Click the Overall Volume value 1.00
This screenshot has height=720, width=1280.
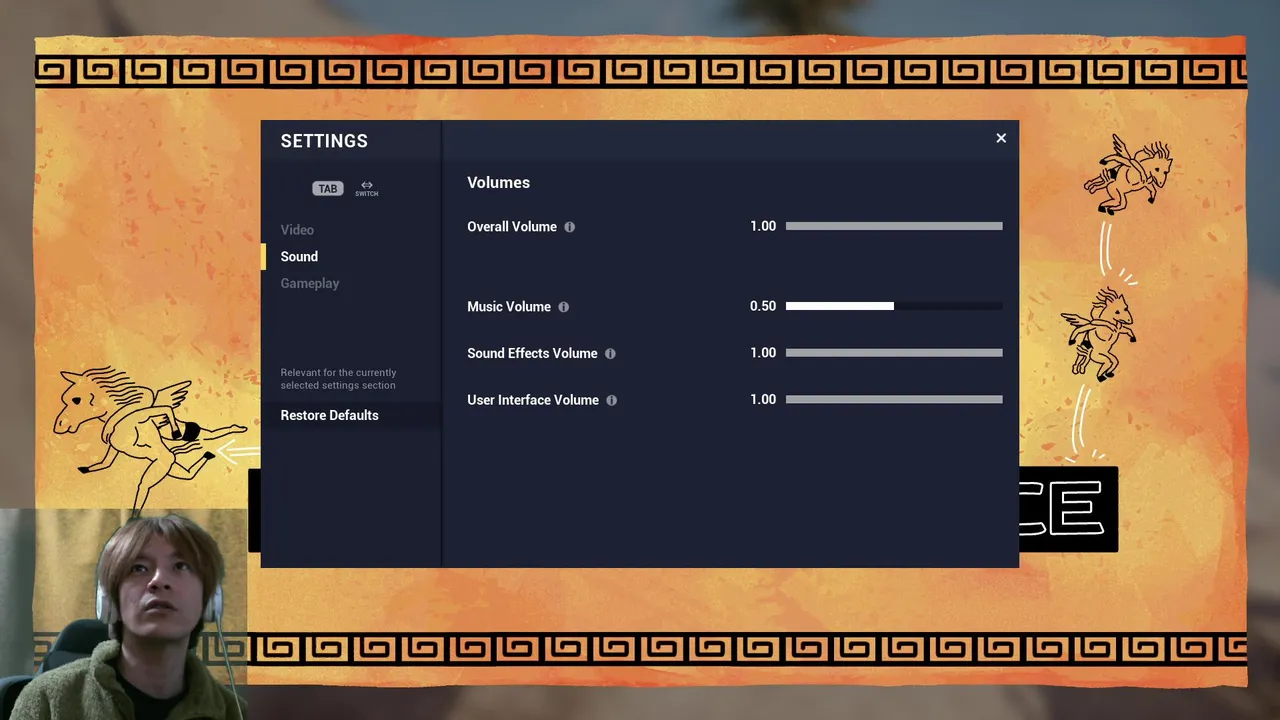tap(763, 226)
